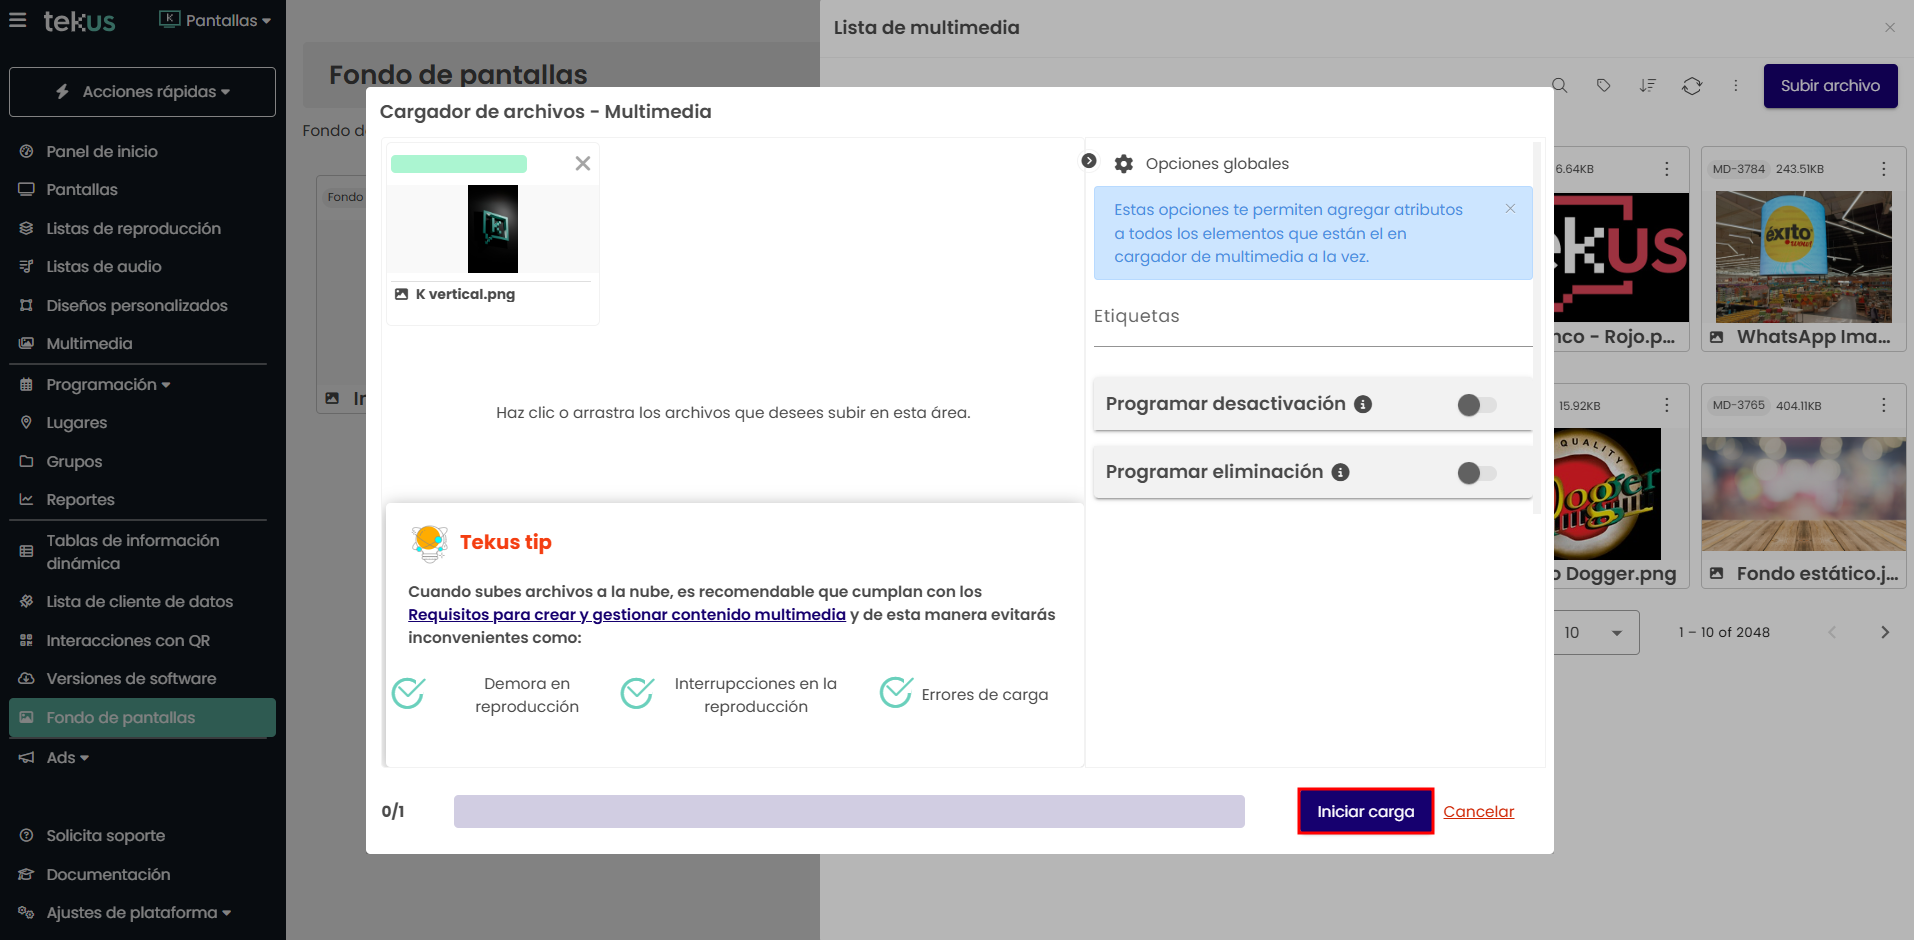The width and height of the screenshot is (1914, 940).
Task: Open the Pantallas dropdown in header
Action: [x=215, y=20]
